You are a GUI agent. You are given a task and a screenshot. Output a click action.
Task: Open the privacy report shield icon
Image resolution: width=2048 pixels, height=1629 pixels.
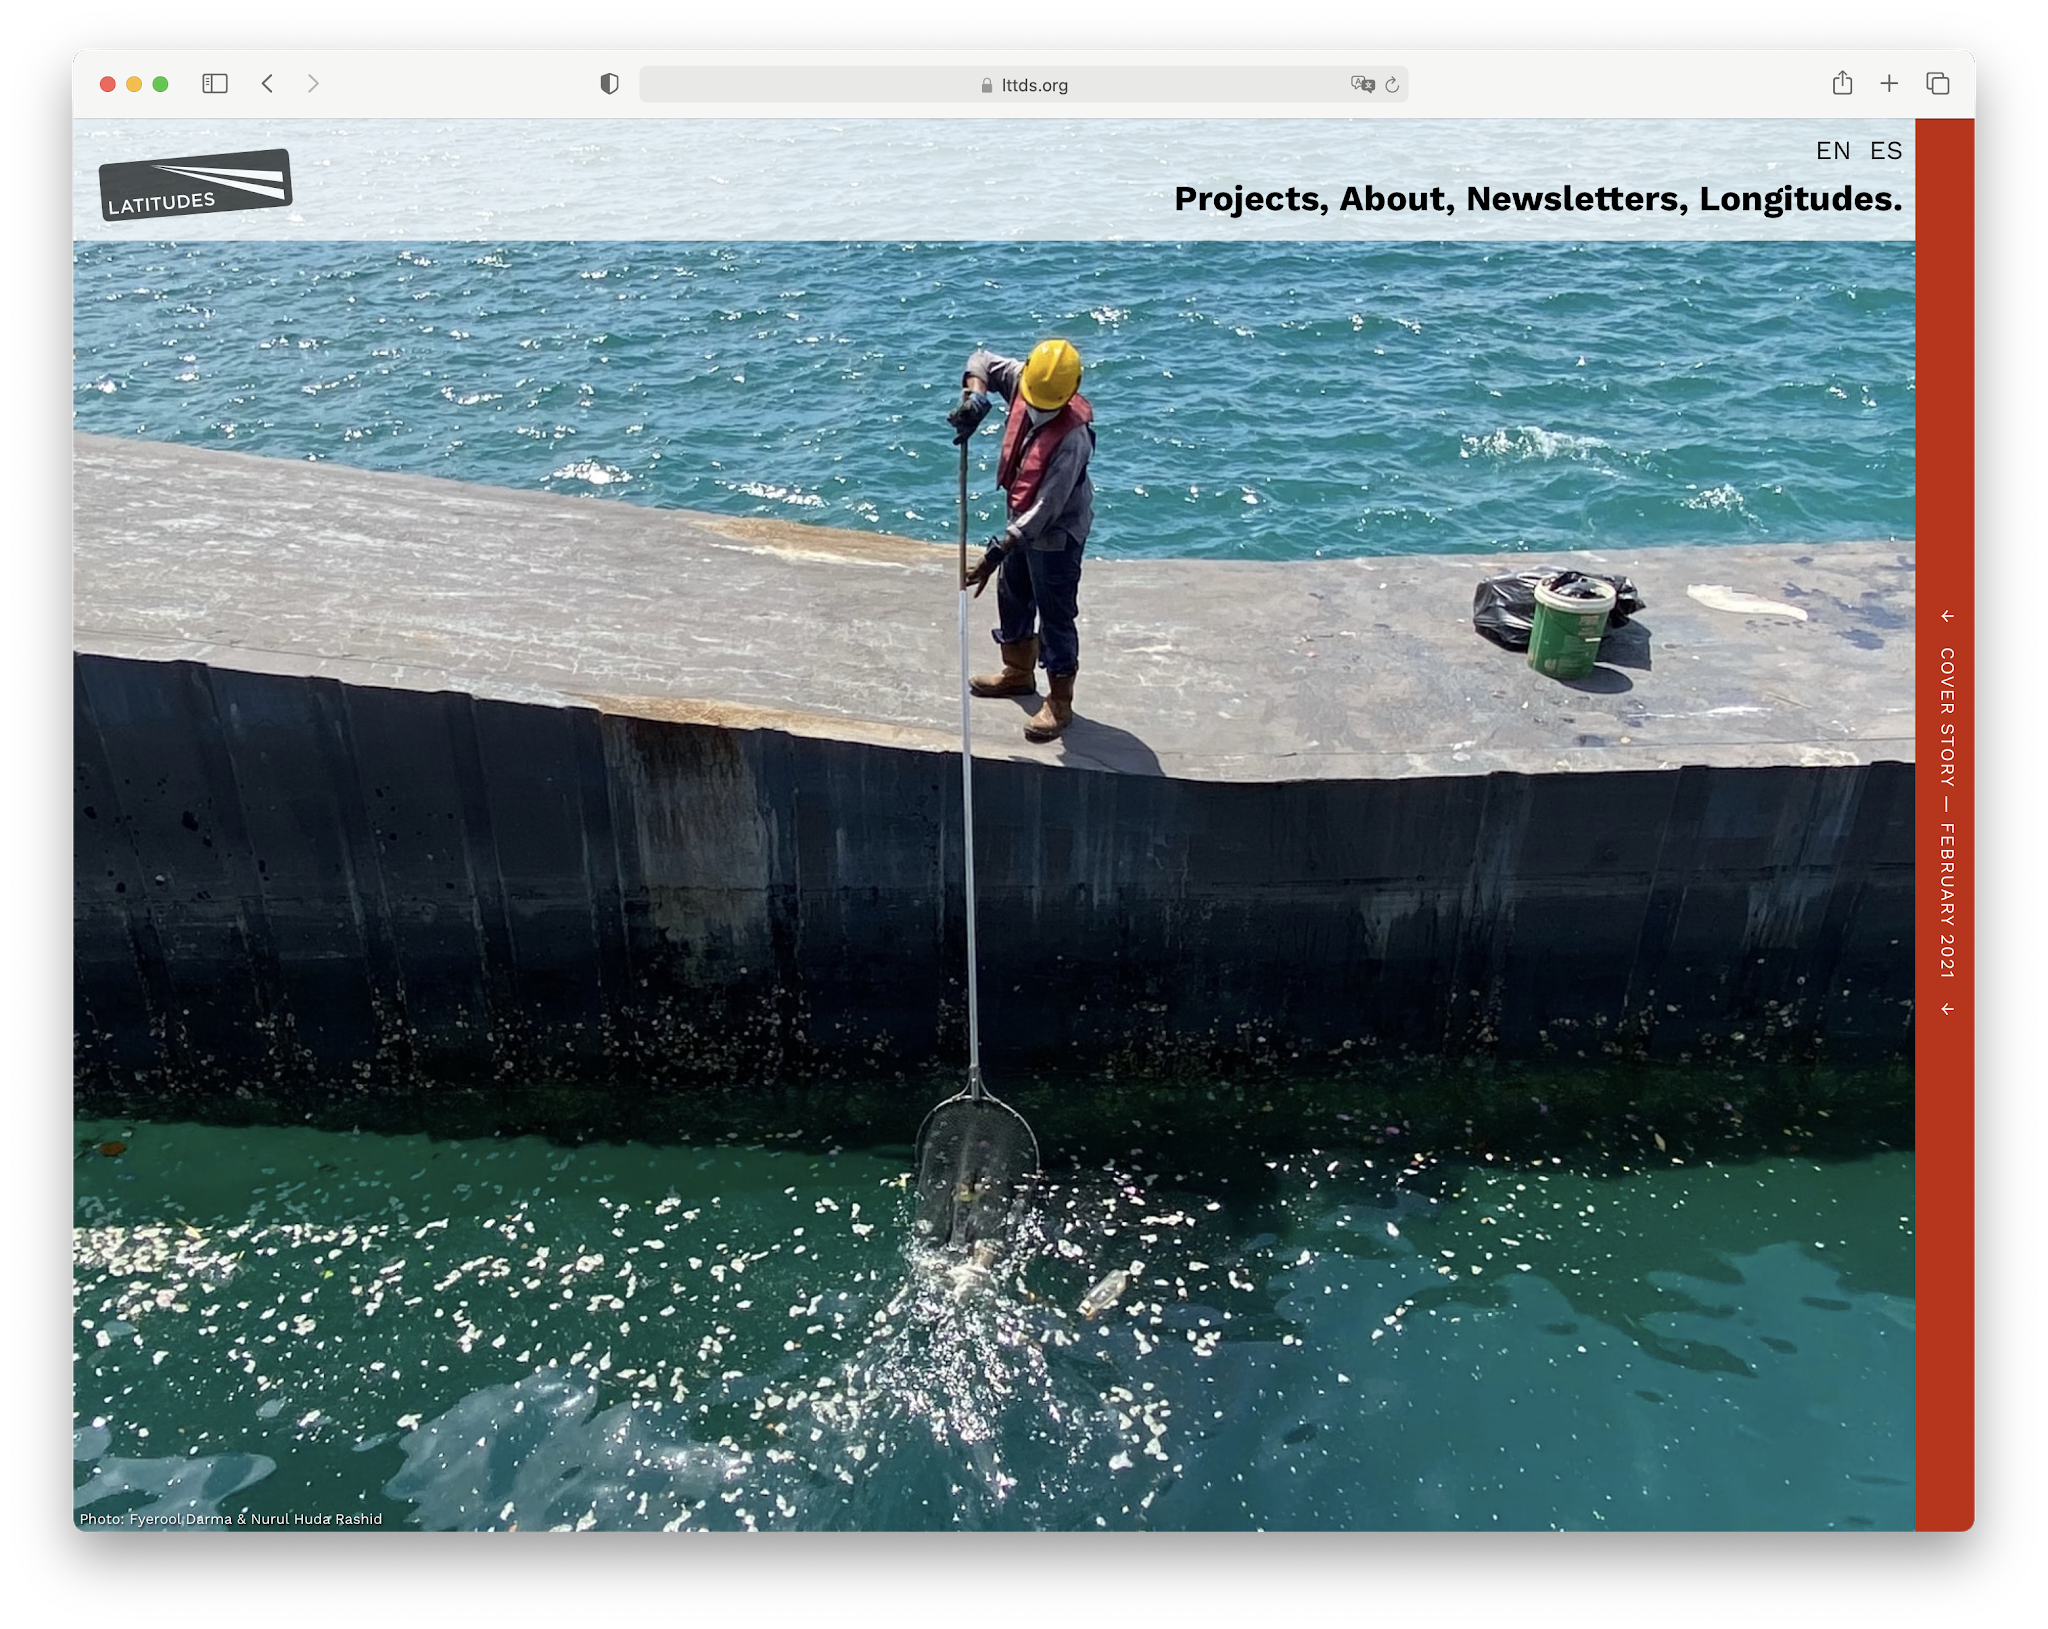click(609, 84)
